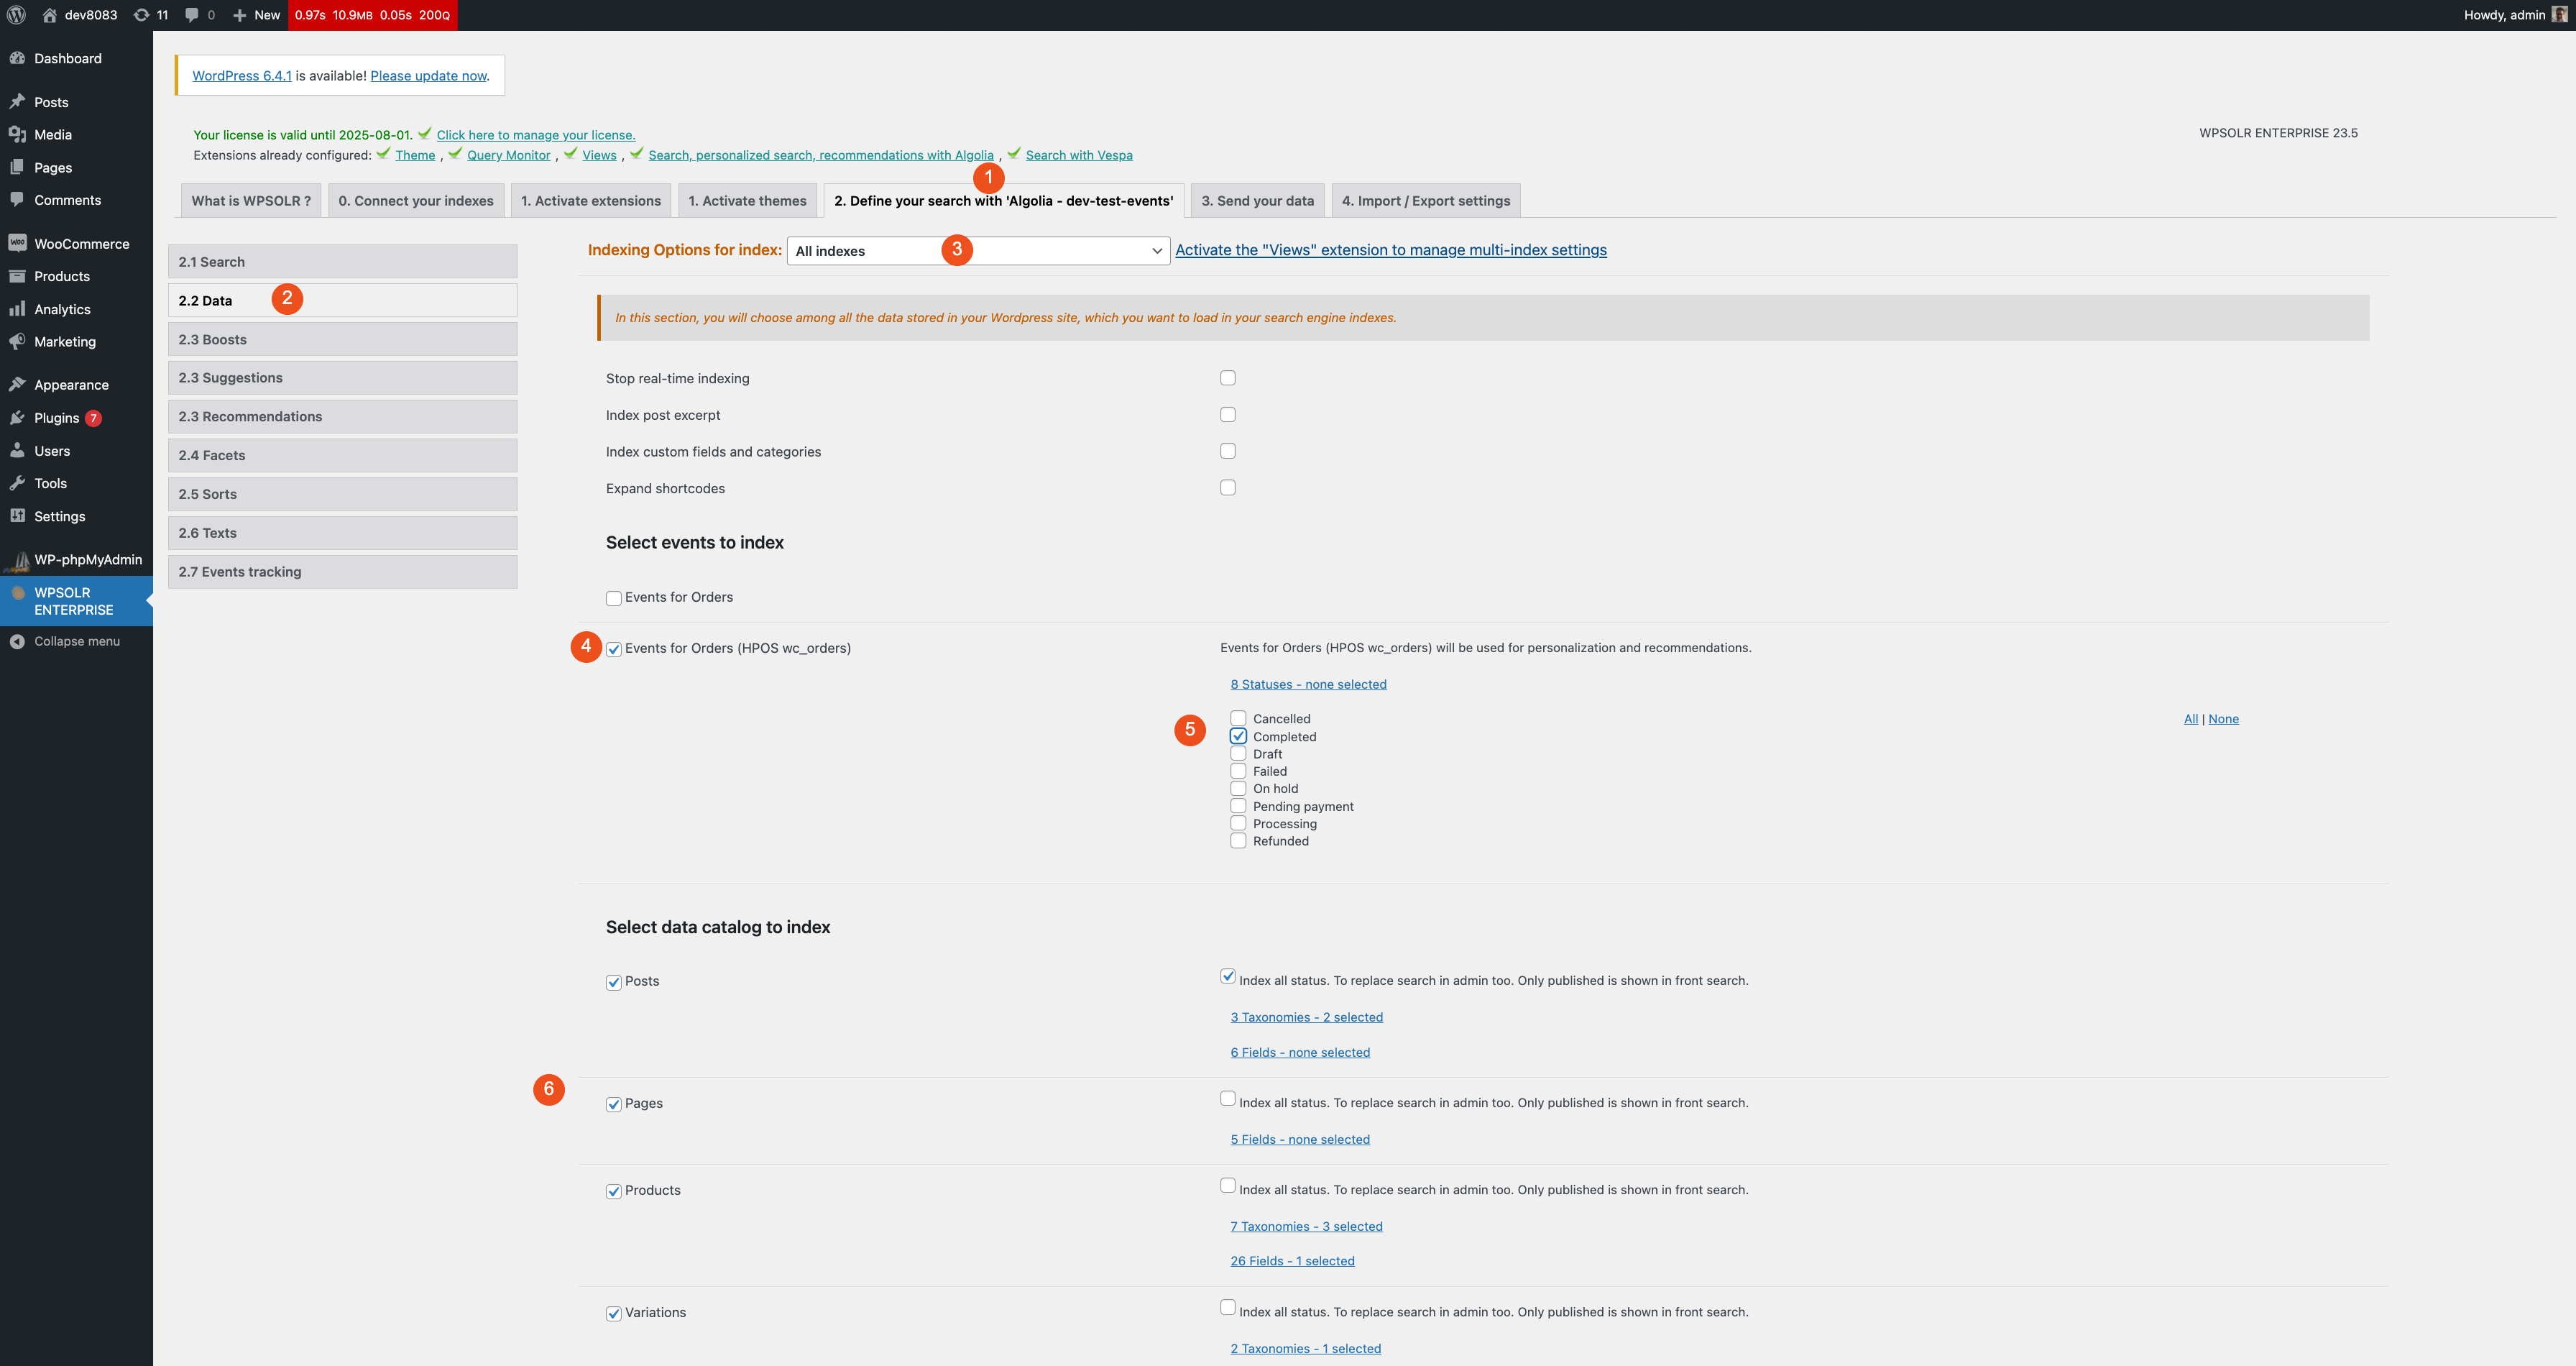Click the Analytics bar chart icon
The width and height of the screenshot is (2576, 1366).
17,309
